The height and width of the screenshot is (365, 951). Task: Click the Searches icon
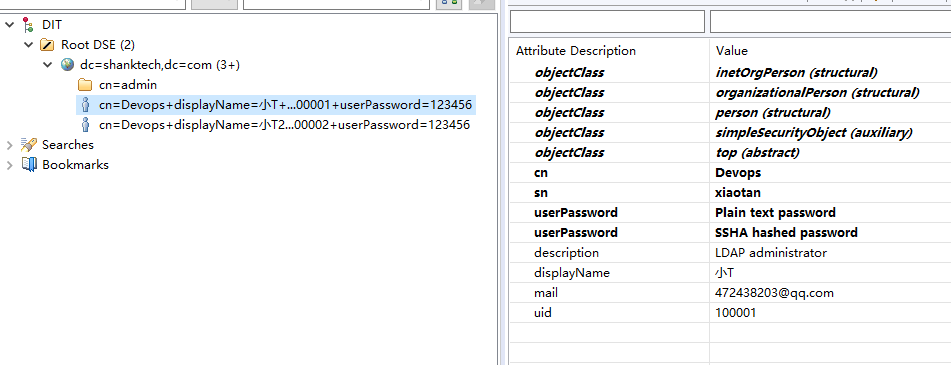click(x=29, y=144)
